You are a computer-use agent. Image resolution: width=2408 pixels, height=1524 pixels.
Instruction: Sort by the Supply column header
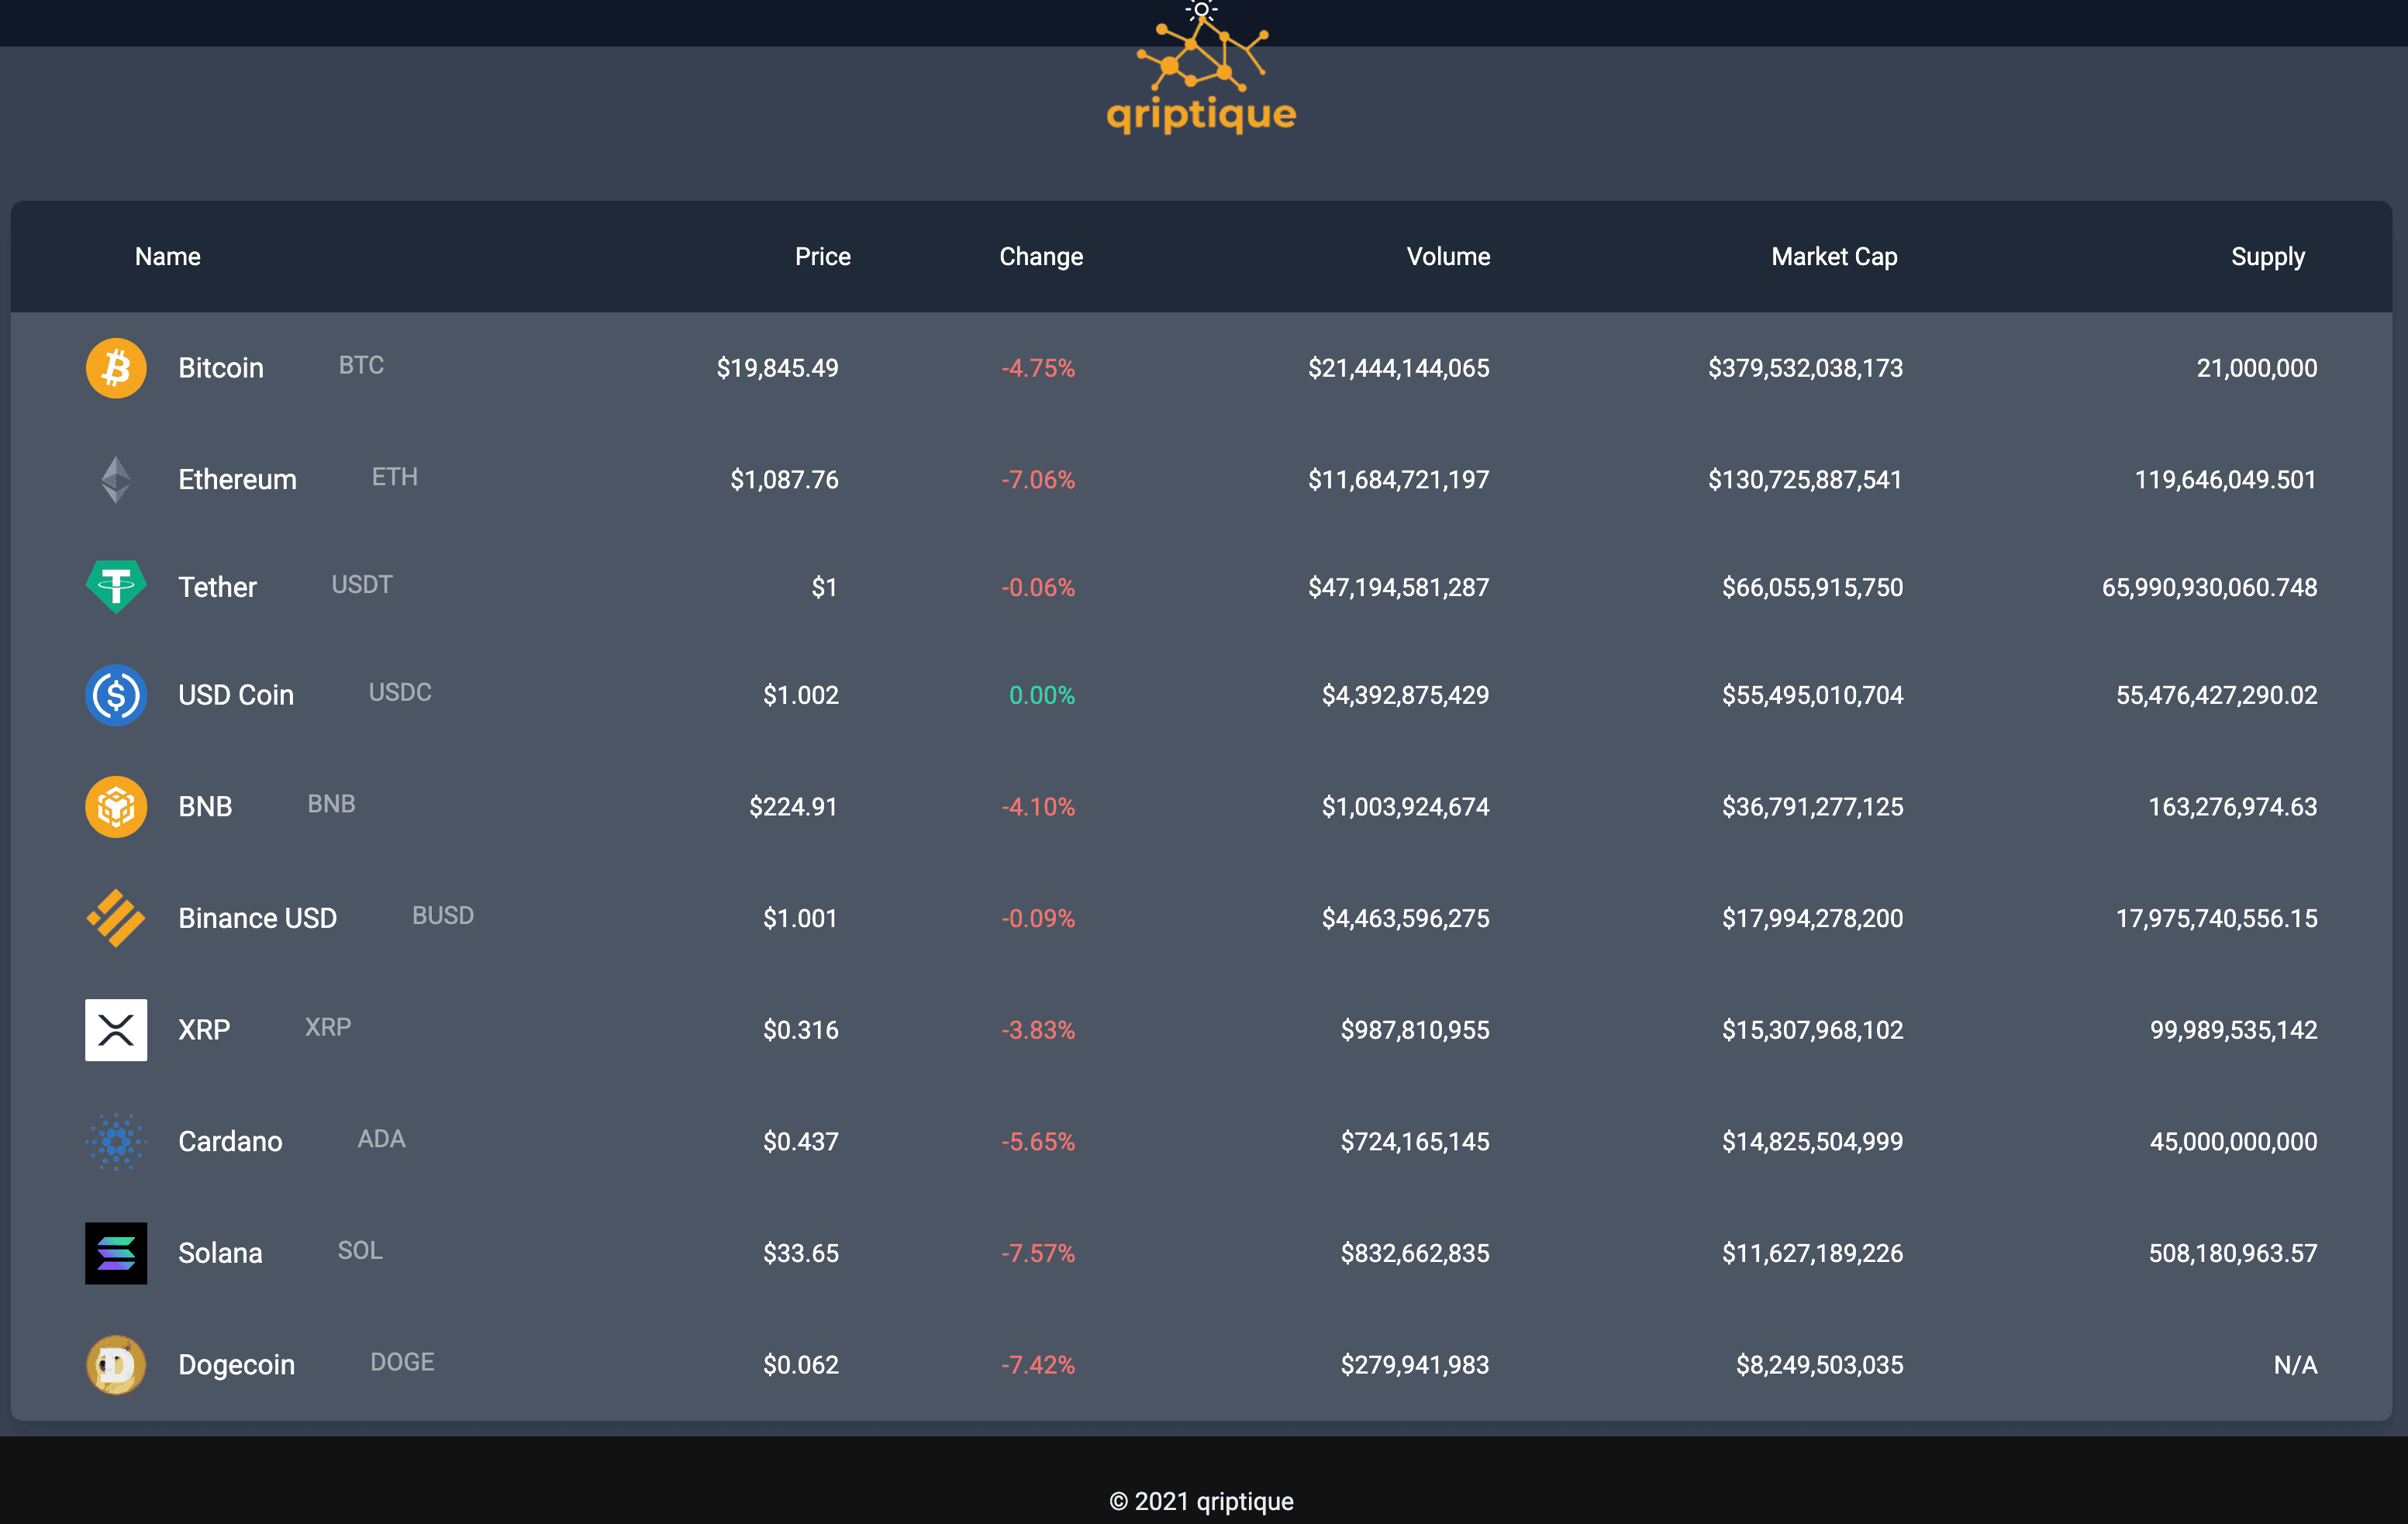click(x=2268, y=257)
